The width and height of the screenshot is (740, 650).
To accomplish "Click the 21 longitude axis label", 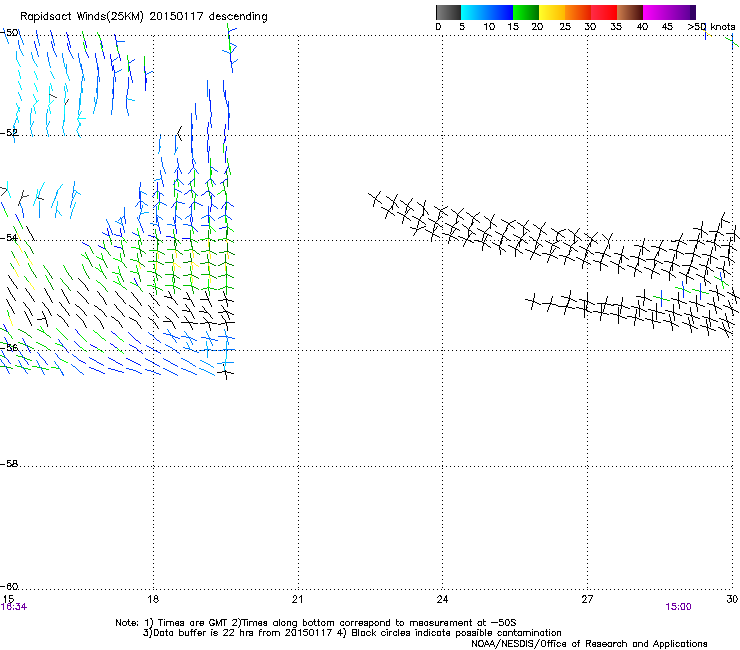I will 297,599.
